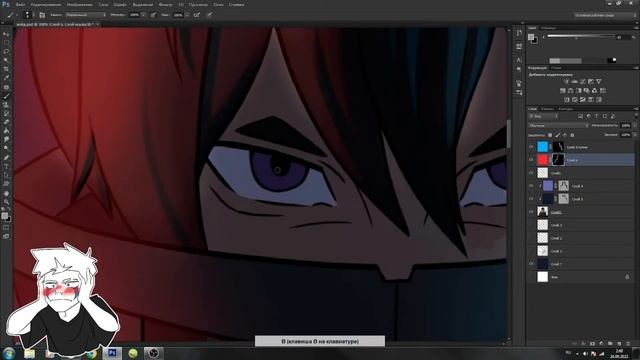640x360 pixels.
Task: Add a Color Balance adjustment
Action: point(571,90)
